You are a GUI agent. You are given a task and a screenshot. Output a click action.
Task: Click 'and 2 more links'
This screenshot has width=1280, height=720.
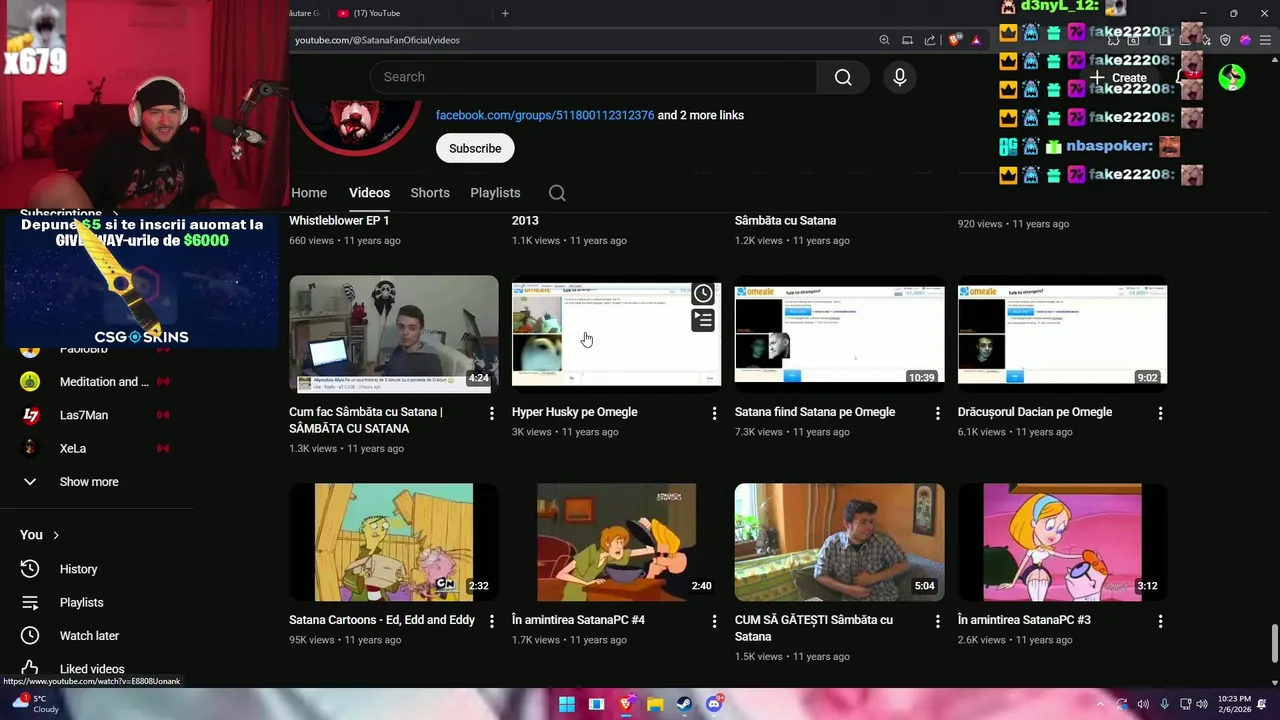click(701, 115)
